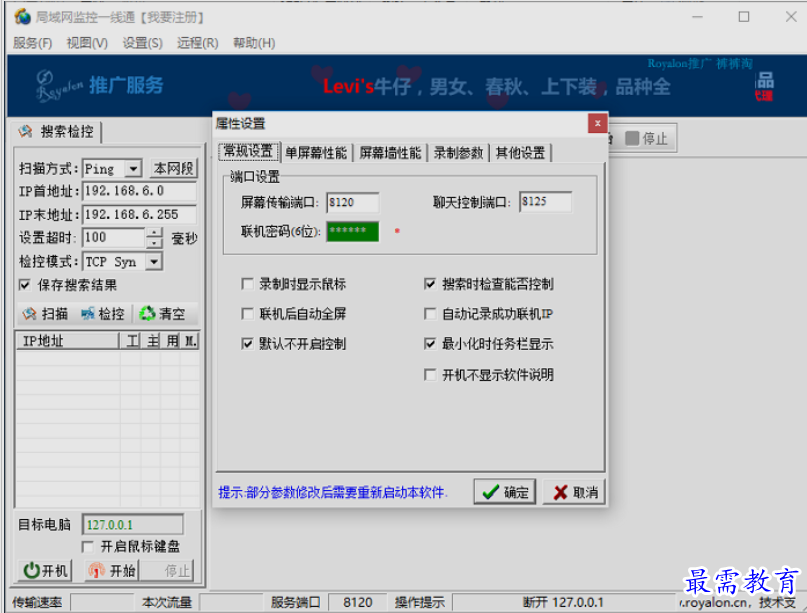Expand the 检控模式 TCP Syn dropdown

[153, 262]
